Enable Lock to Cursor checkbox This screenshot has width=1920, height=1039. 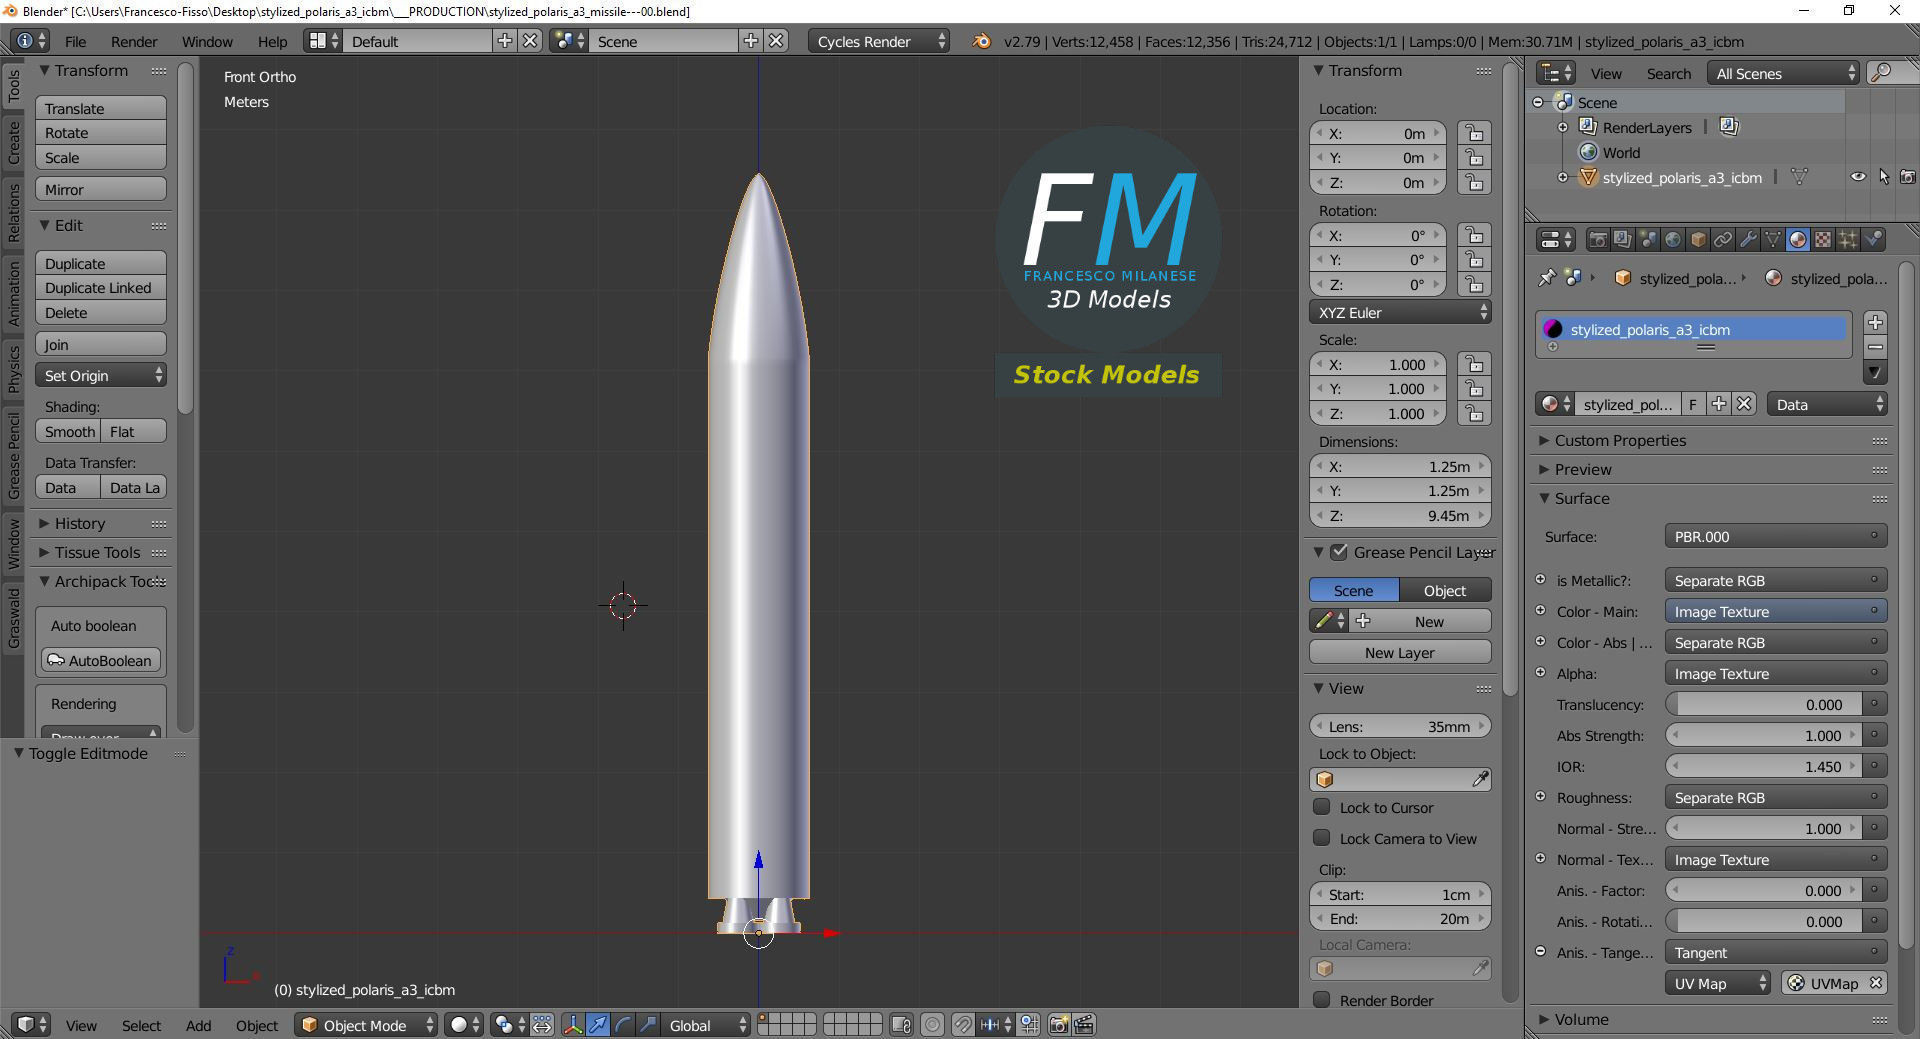(1322, 807)
